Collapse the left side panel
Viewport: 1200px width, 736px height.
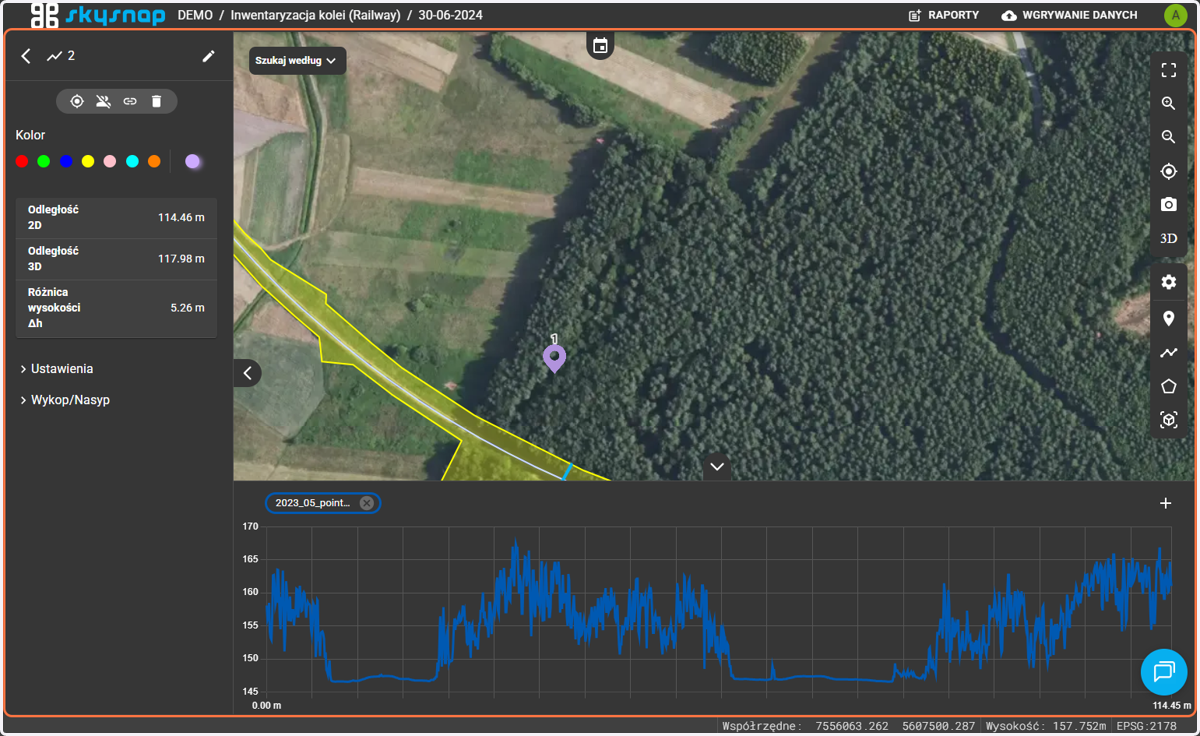[x=248, y=373]
